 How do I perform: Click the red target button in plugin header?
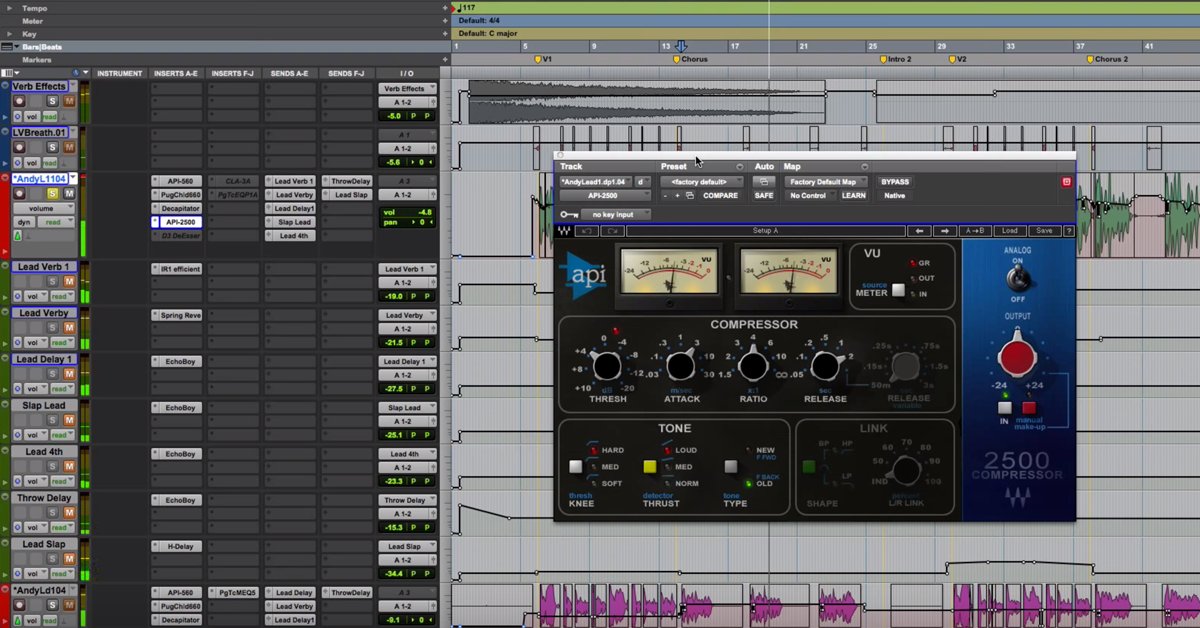(1067, 182)
